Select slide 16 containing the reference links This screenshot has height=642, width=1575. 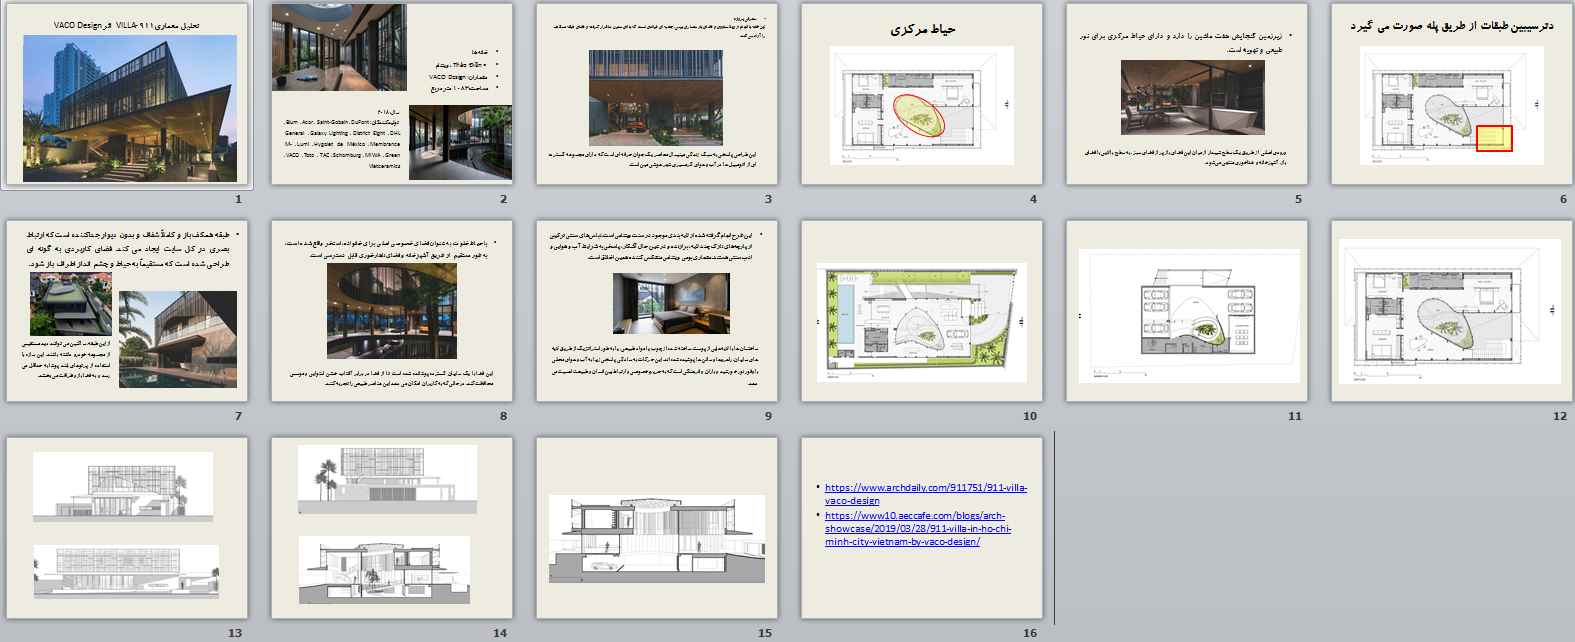(x=922, y=580)
